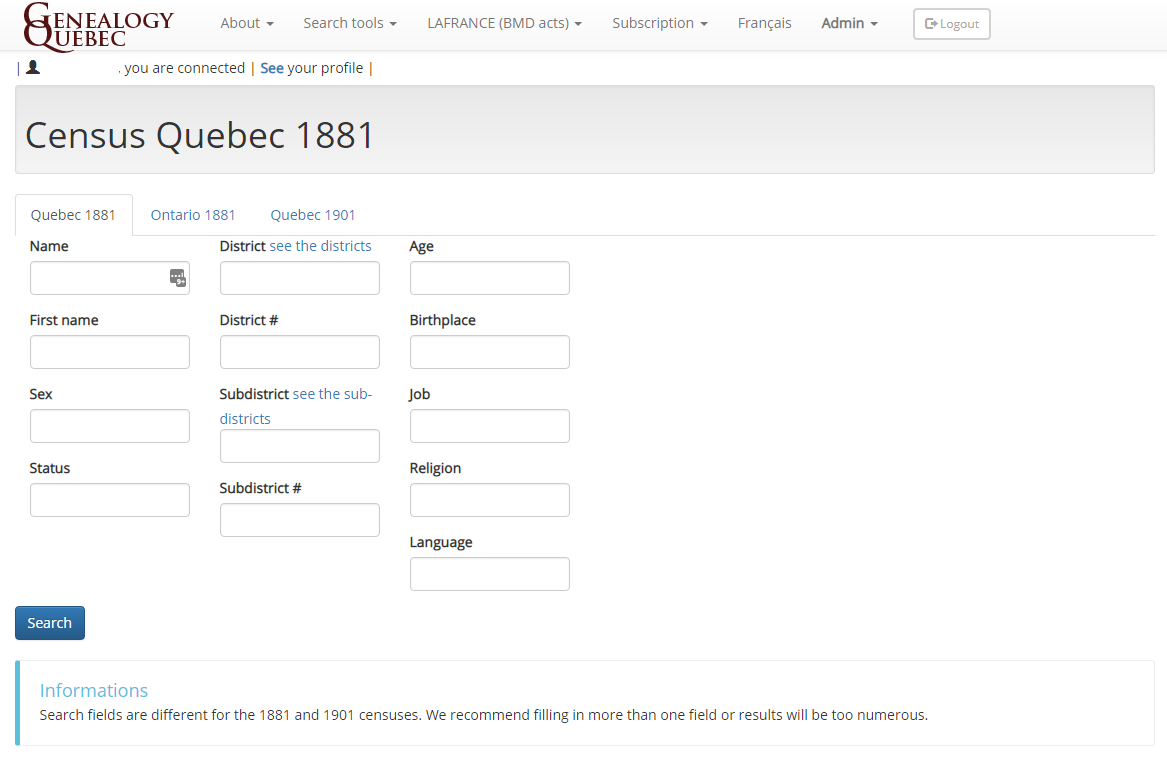Viewport: 1167px width, 763px height.
Task: Focus the Job input field
Action: click(490, 426)
